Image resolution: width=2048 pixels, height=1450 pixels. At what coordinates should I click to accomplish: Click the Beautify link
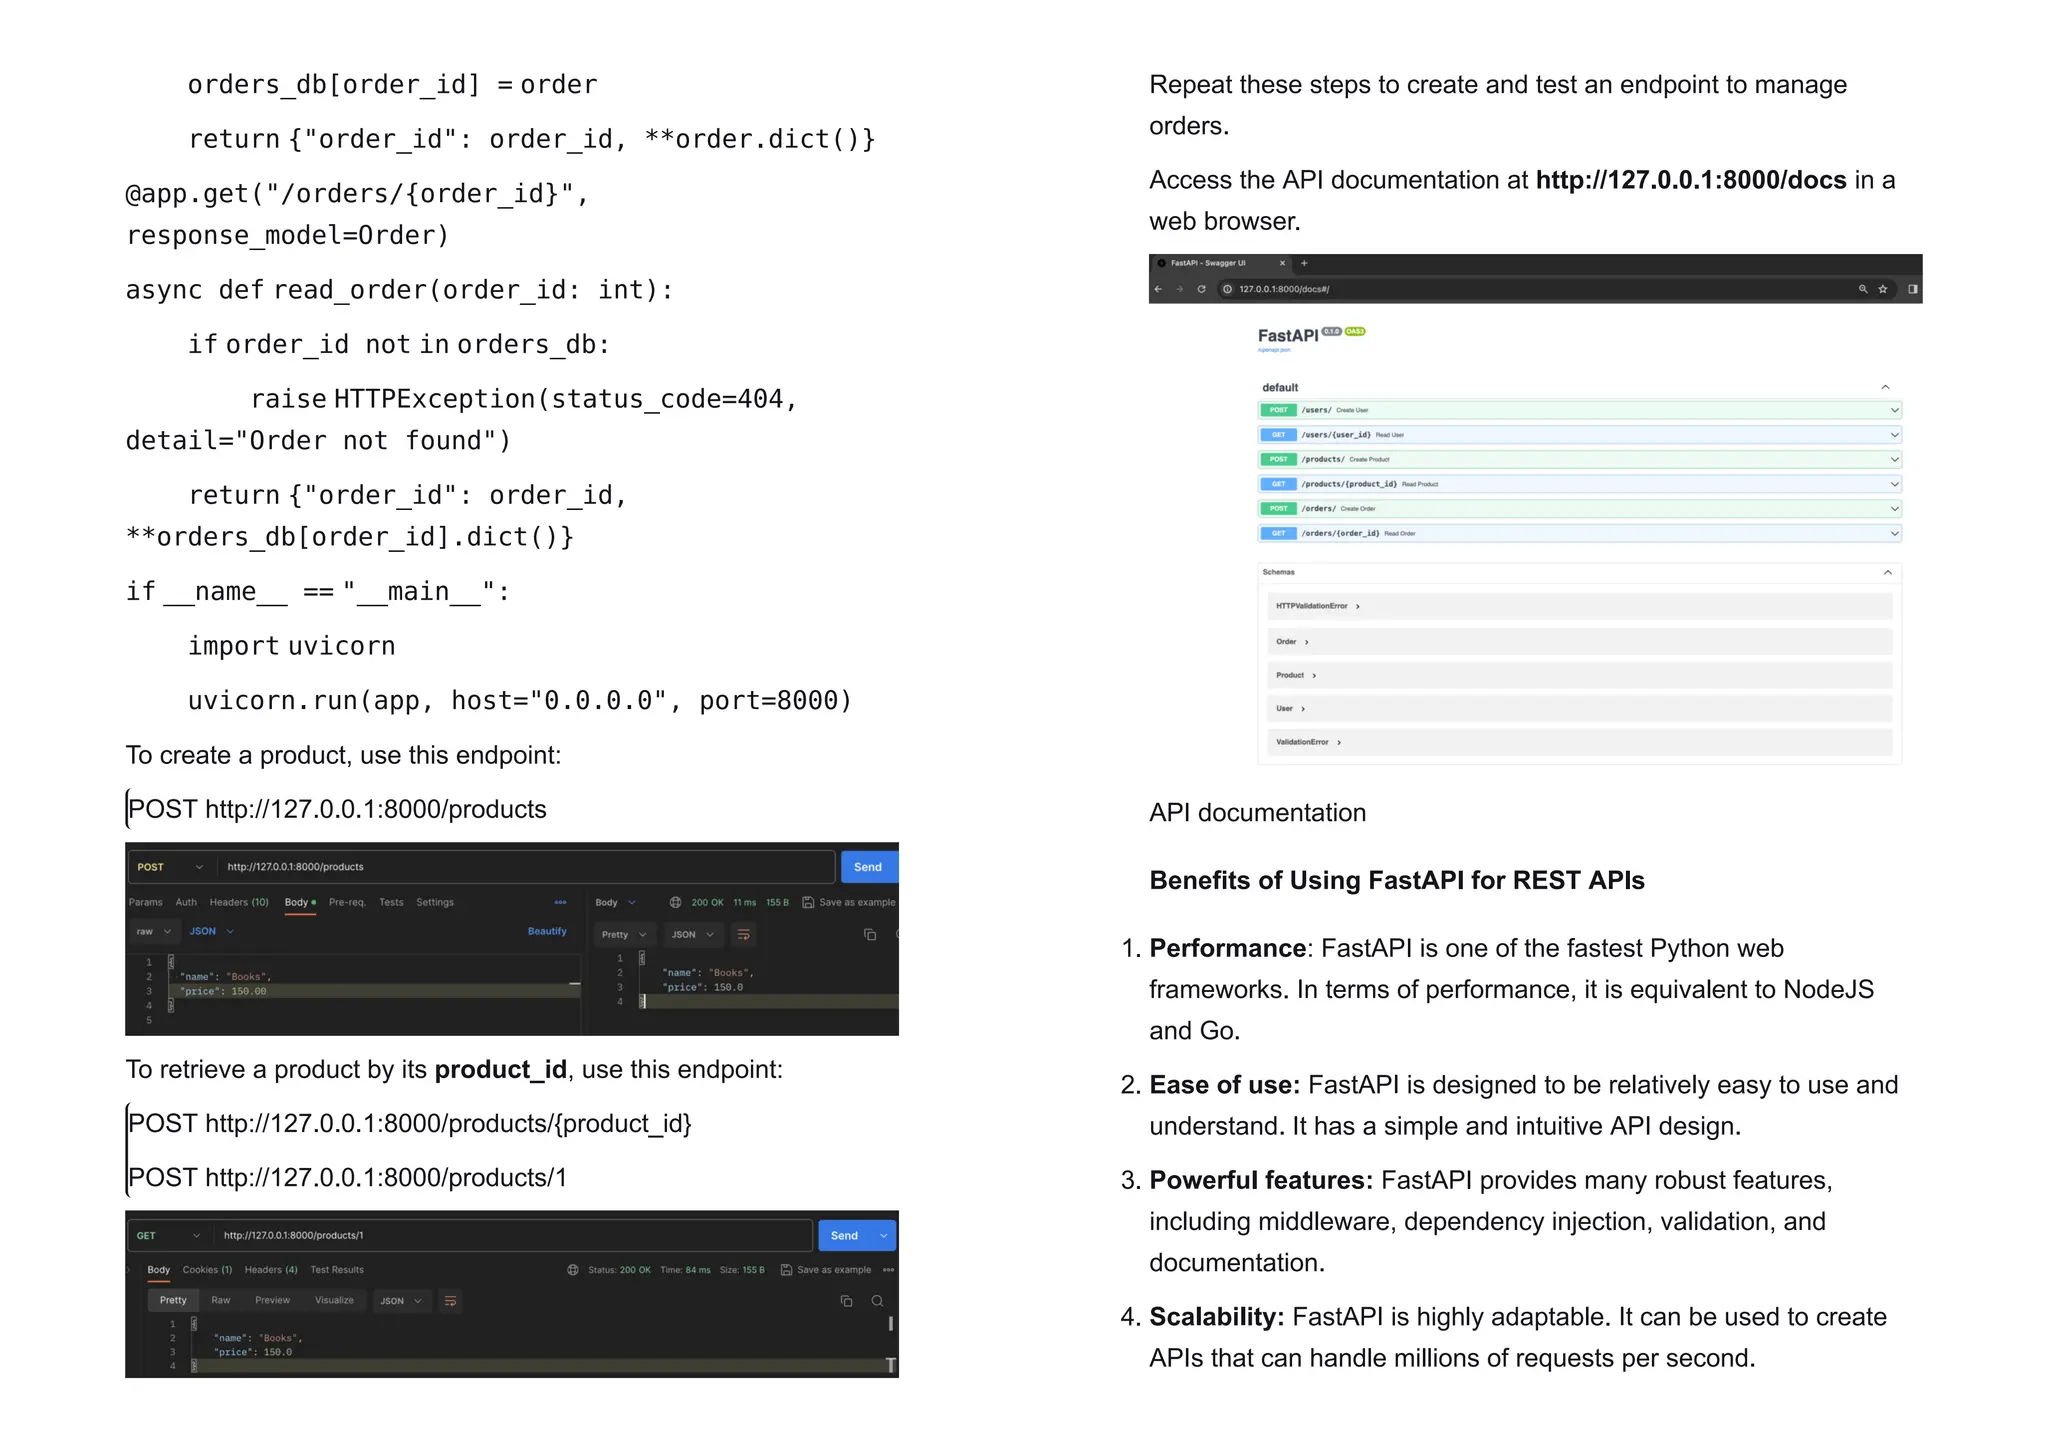click(x=547, y=931)
